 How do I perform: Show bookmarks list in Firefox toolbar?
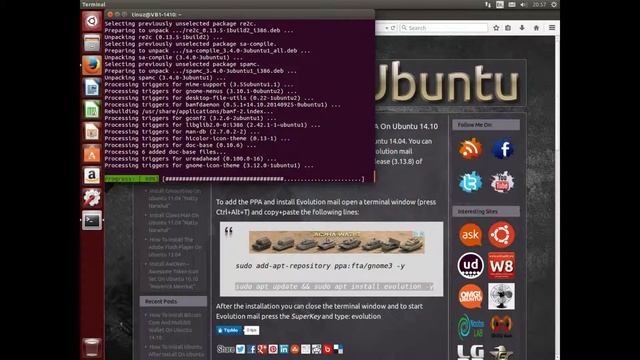[x=508, y=28]
